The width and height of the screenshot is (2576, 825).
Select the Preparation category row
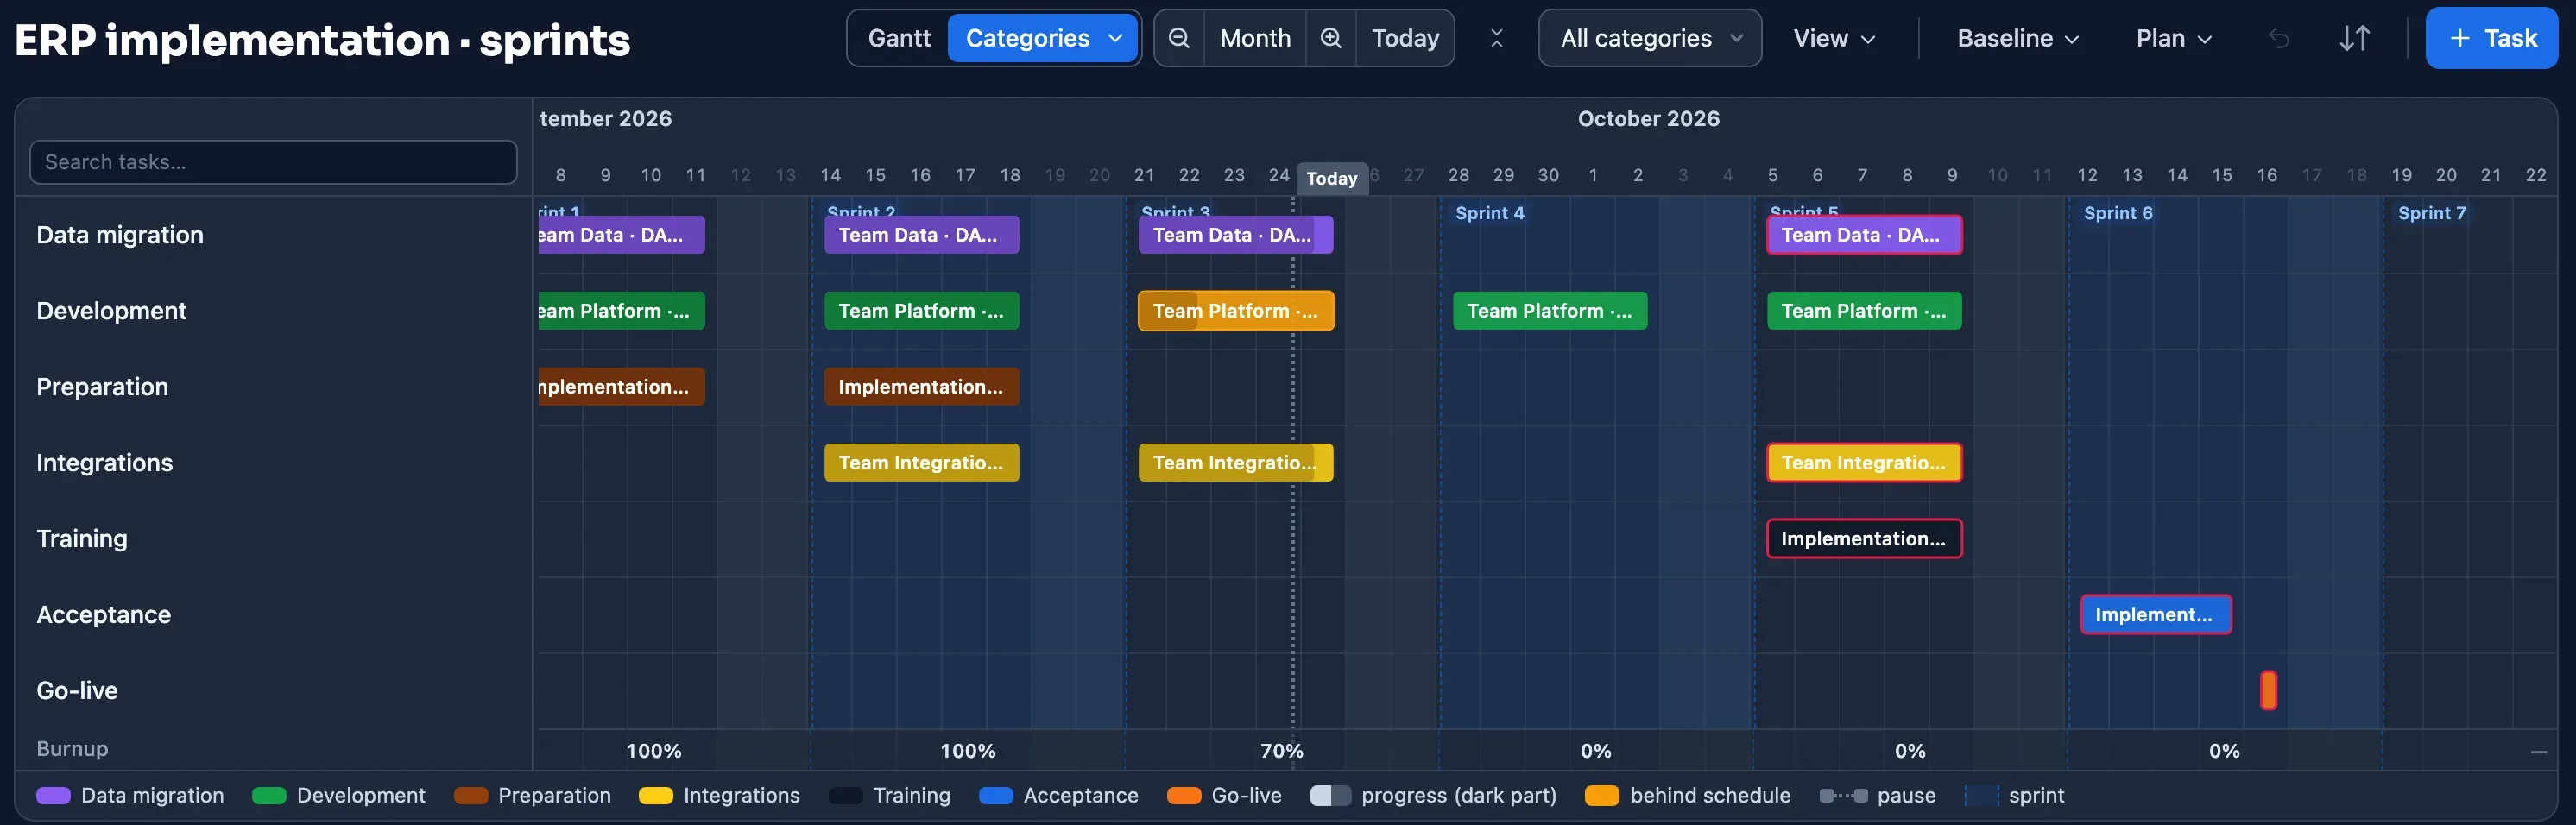[x=273, y=387]
